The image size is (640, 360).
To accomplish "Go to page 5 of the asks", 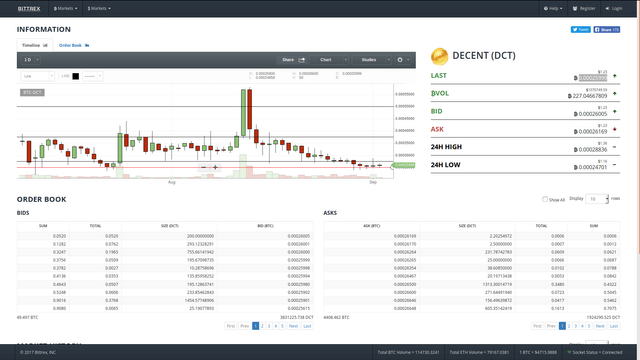I will 589,326.
